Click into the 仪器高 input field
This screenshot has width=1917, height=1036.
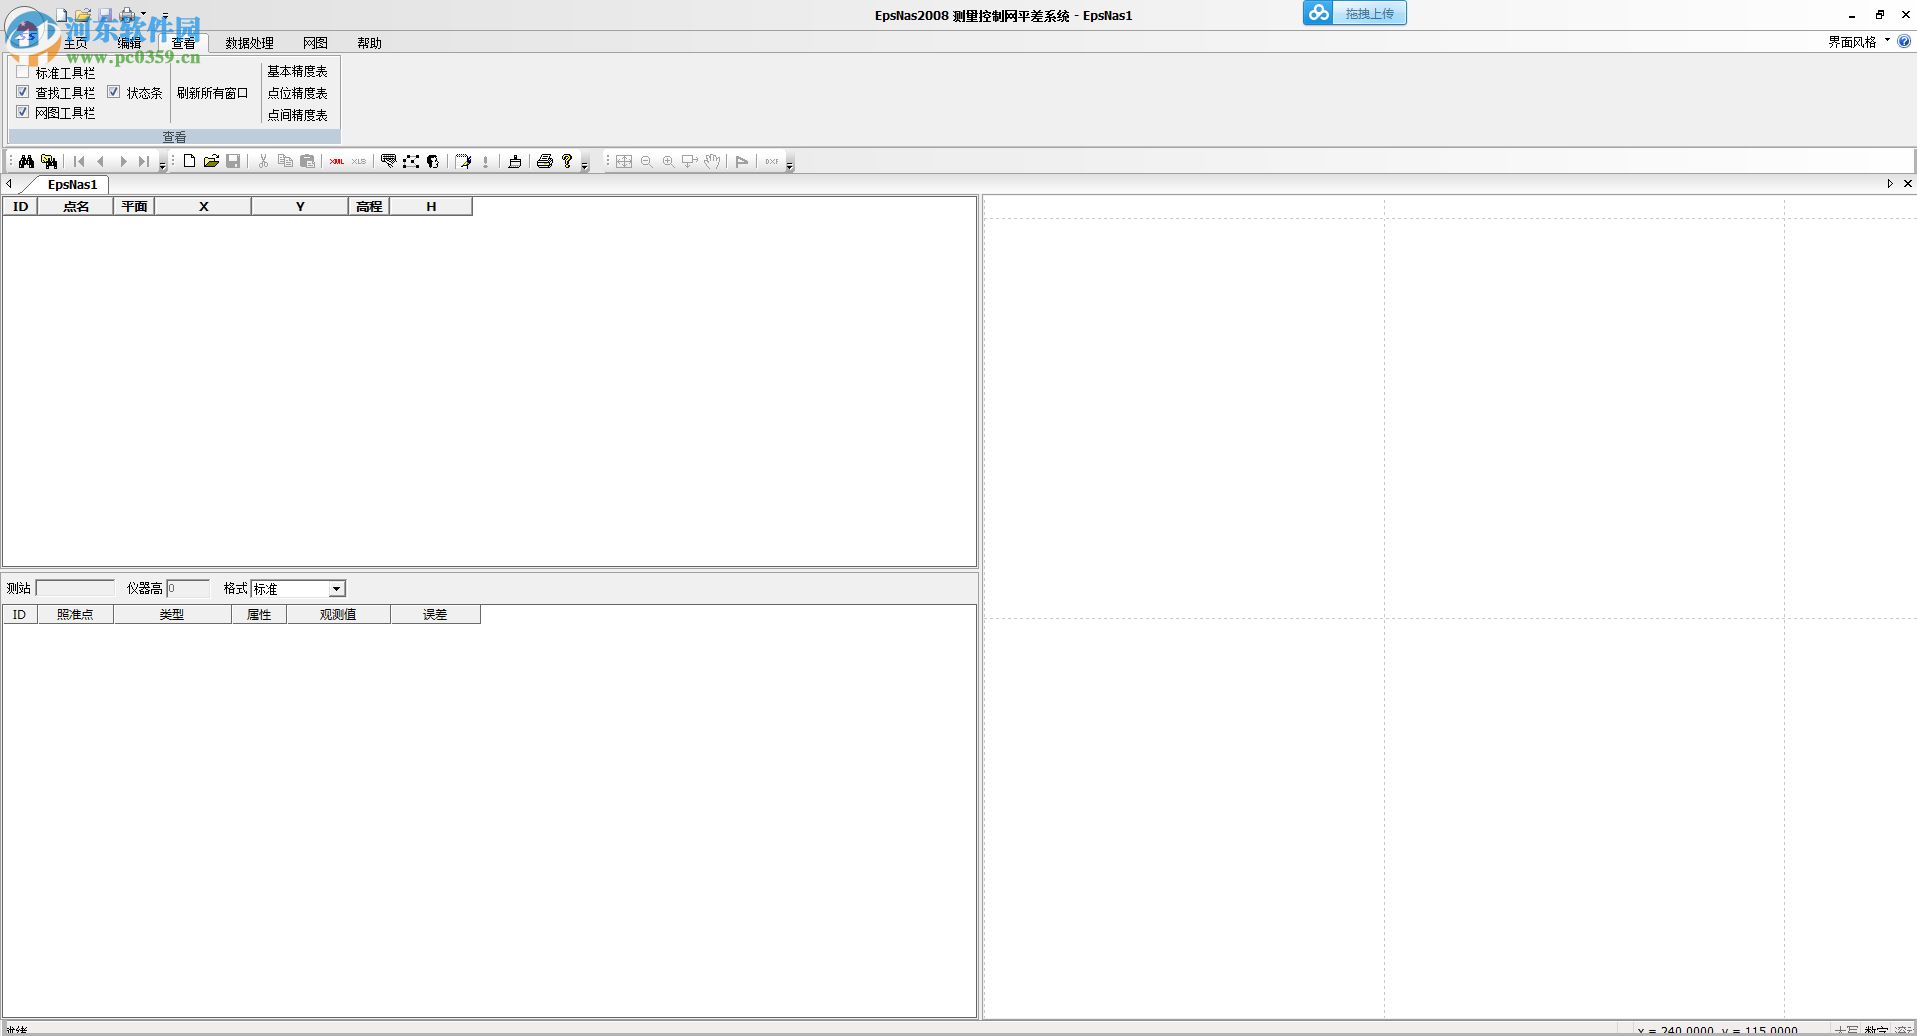click(x=188, y=588)
